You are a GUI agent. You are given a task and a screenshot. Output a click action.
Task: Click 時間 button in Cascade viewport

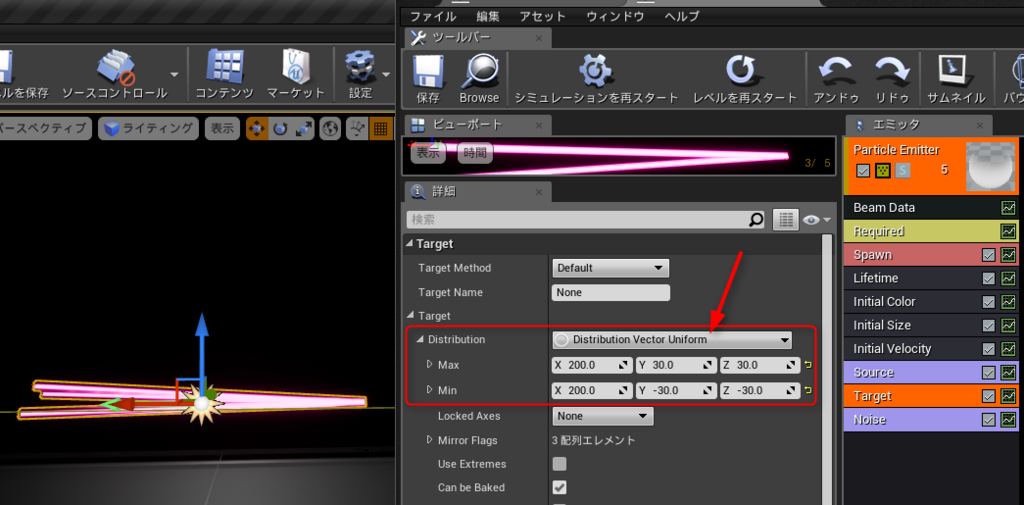pos(475,154)
